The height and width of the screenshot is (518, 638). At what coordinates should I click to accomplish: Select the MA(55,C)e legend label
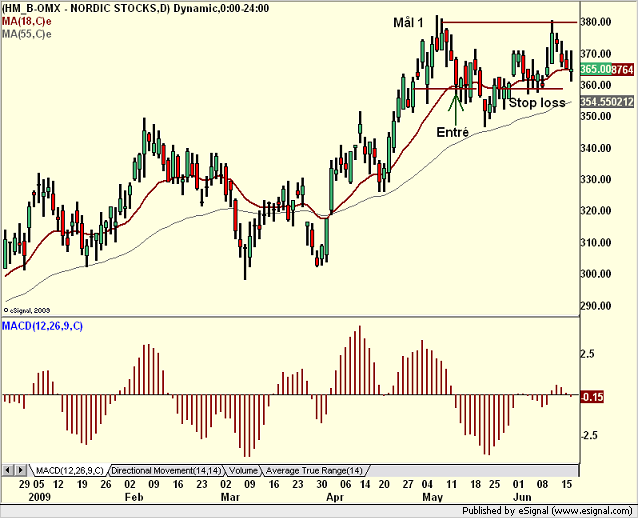[26, 34]
